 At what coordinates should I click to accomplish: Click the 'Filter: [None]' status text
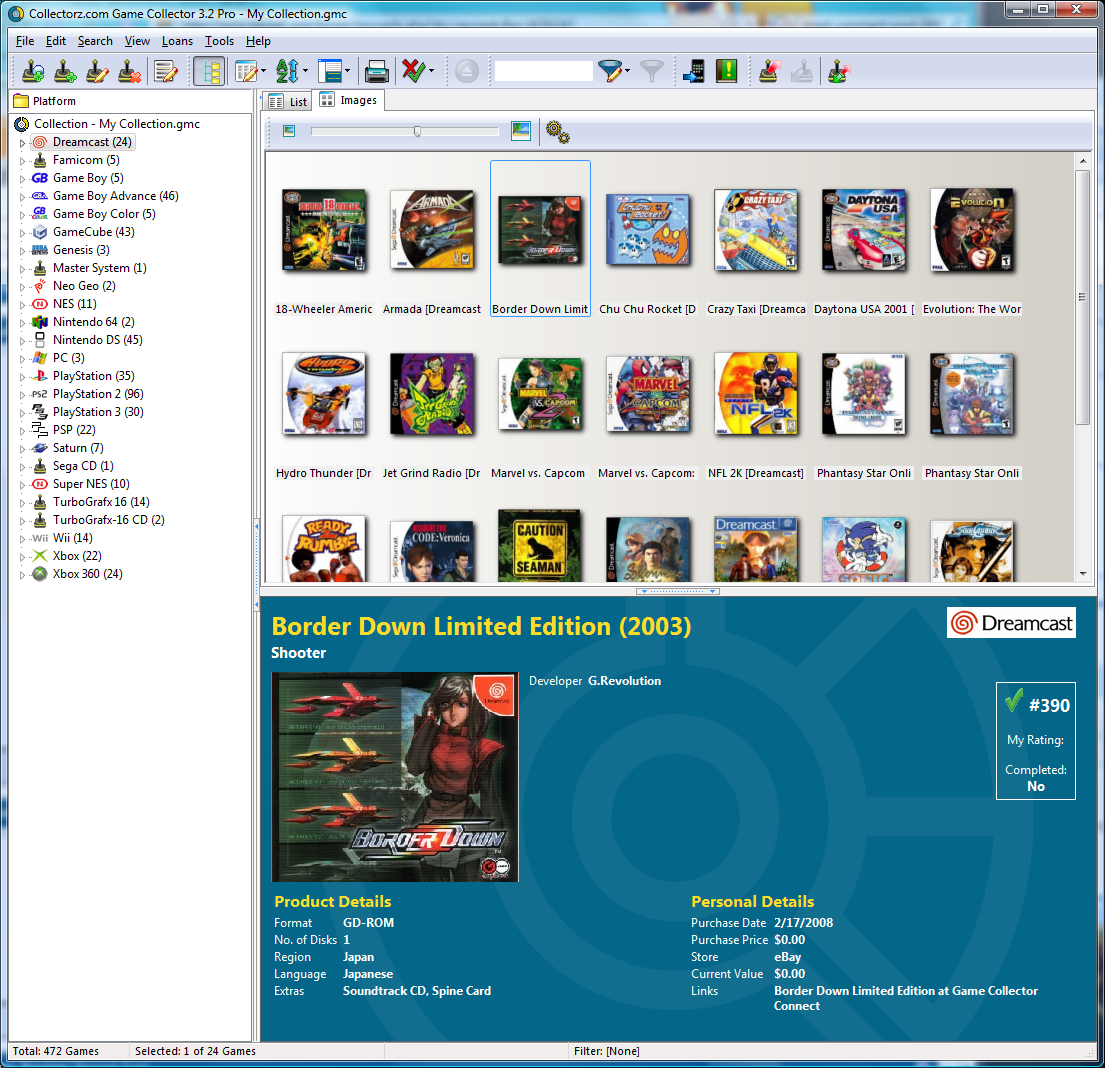607,1051
